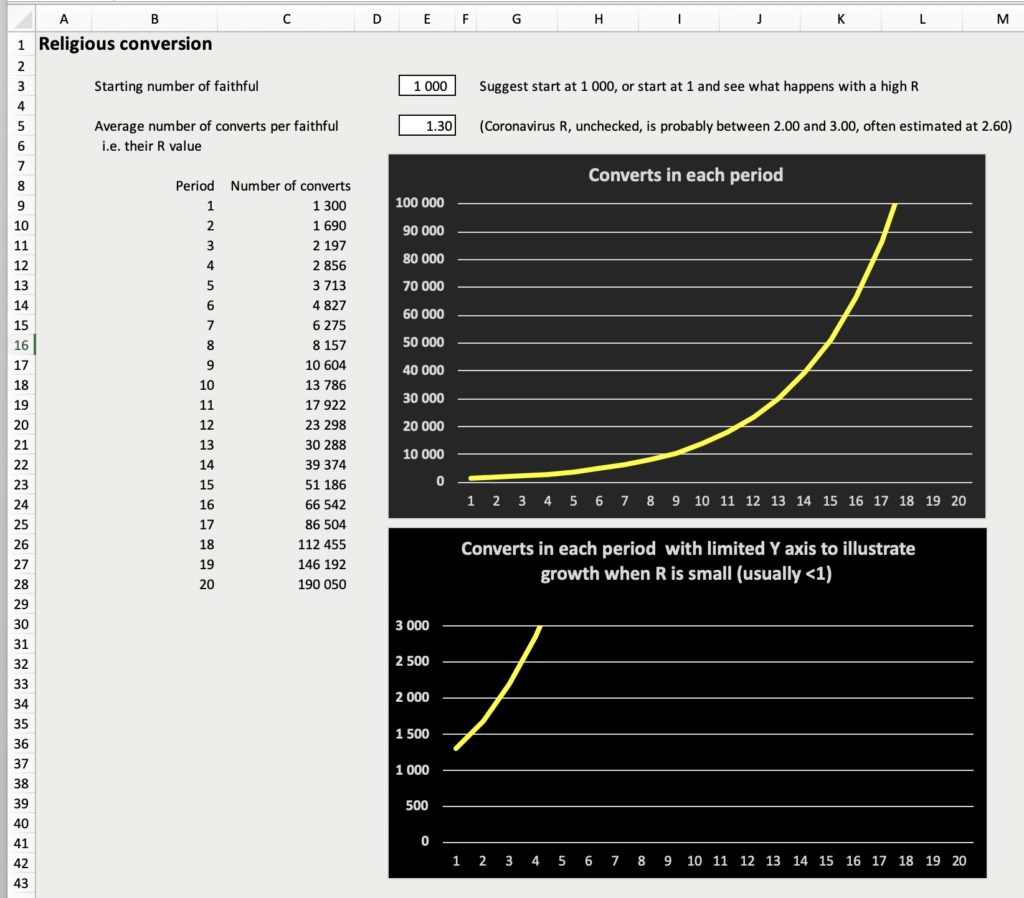Click the 3 000 axis label on lower chart
This screenshot has height=898, width=1024.
(413, 626)
